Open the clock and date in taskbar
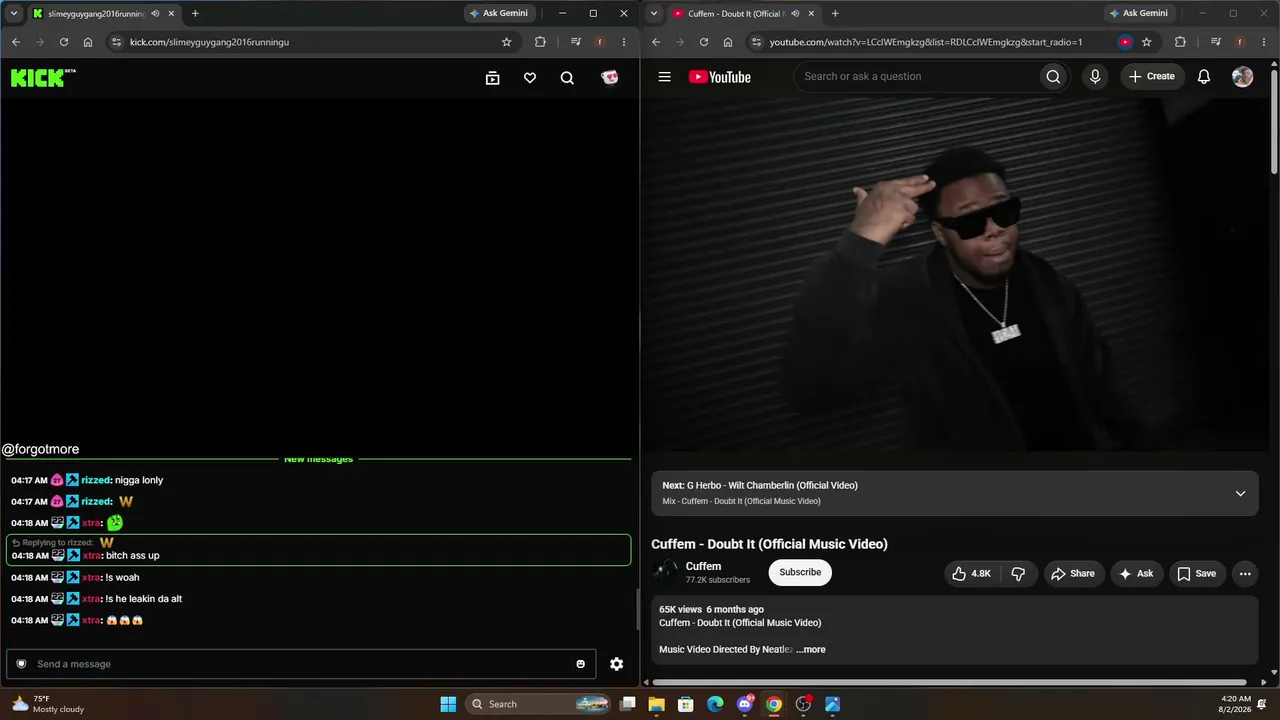This screenshot has height=720, width=1280. click(1235, 704)
